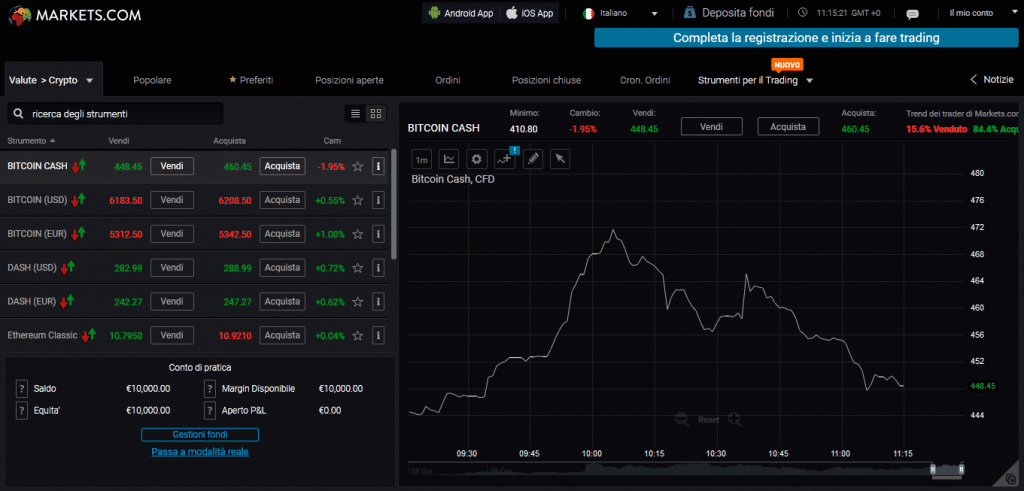Show help for Aperto P&L
Viewport: 1024px width, 491px height.
(210, 410)
